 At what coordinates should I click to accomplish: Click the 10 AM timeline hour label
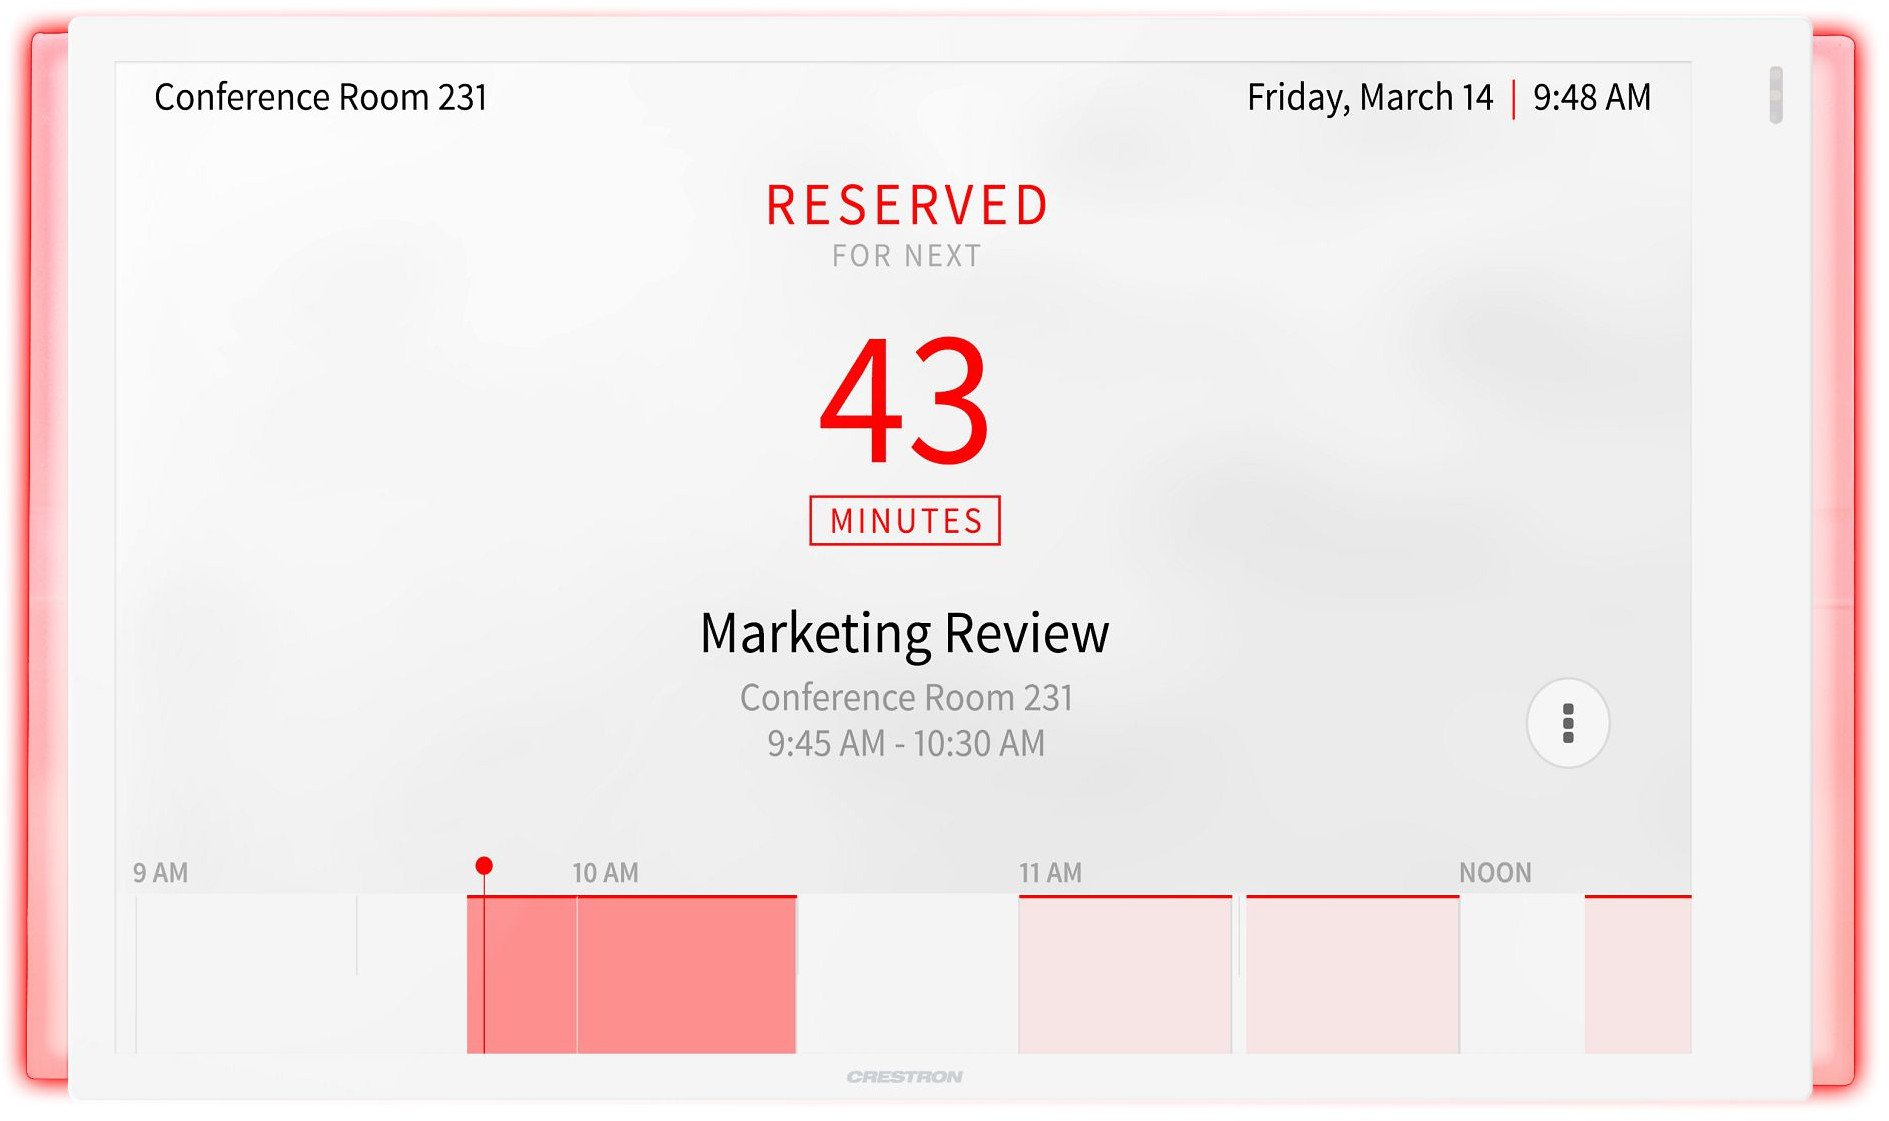(x=605, y=873)
